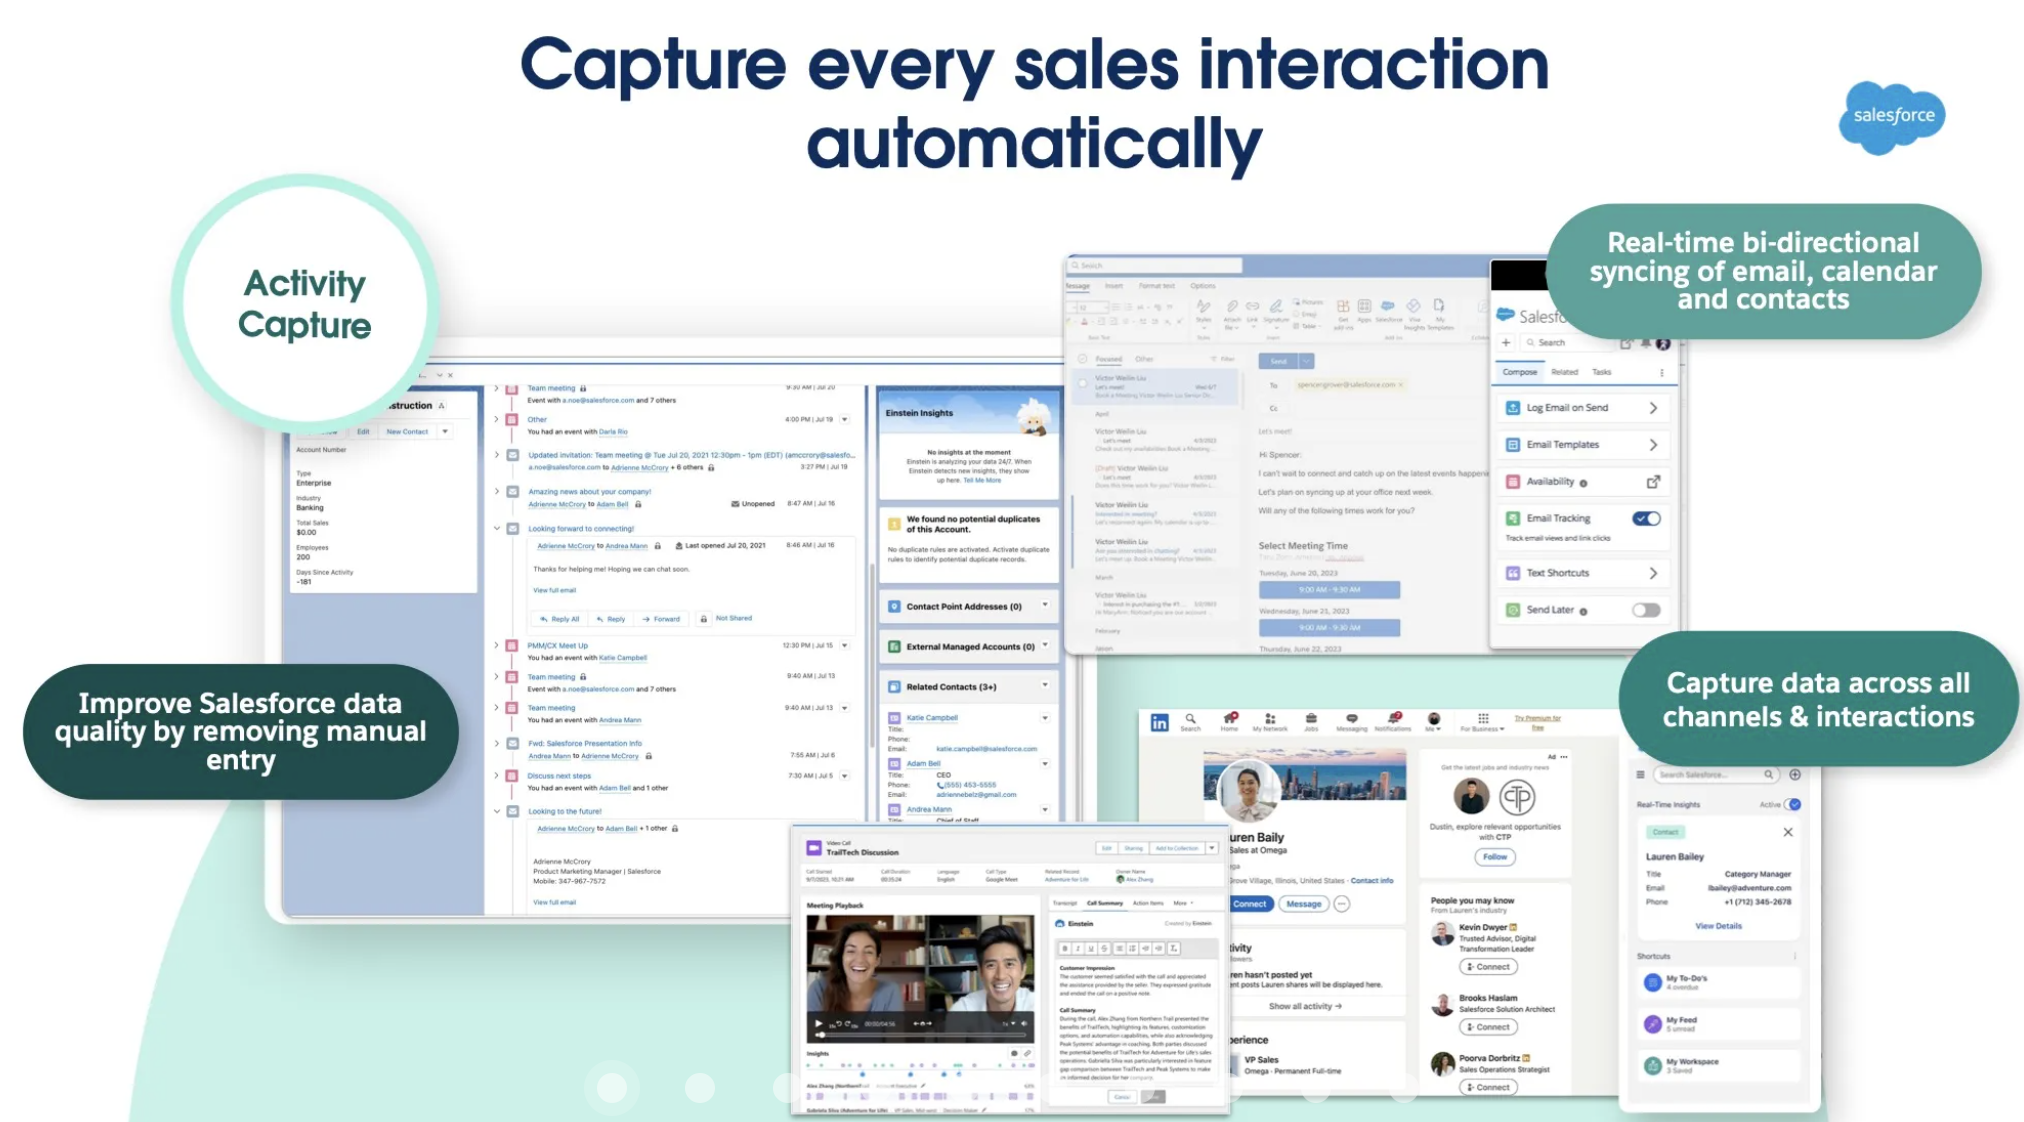Switch to Tasks tab in Salesforce panel
The height and width of the screenshot is (1122, 2024).
(1601, 372)
